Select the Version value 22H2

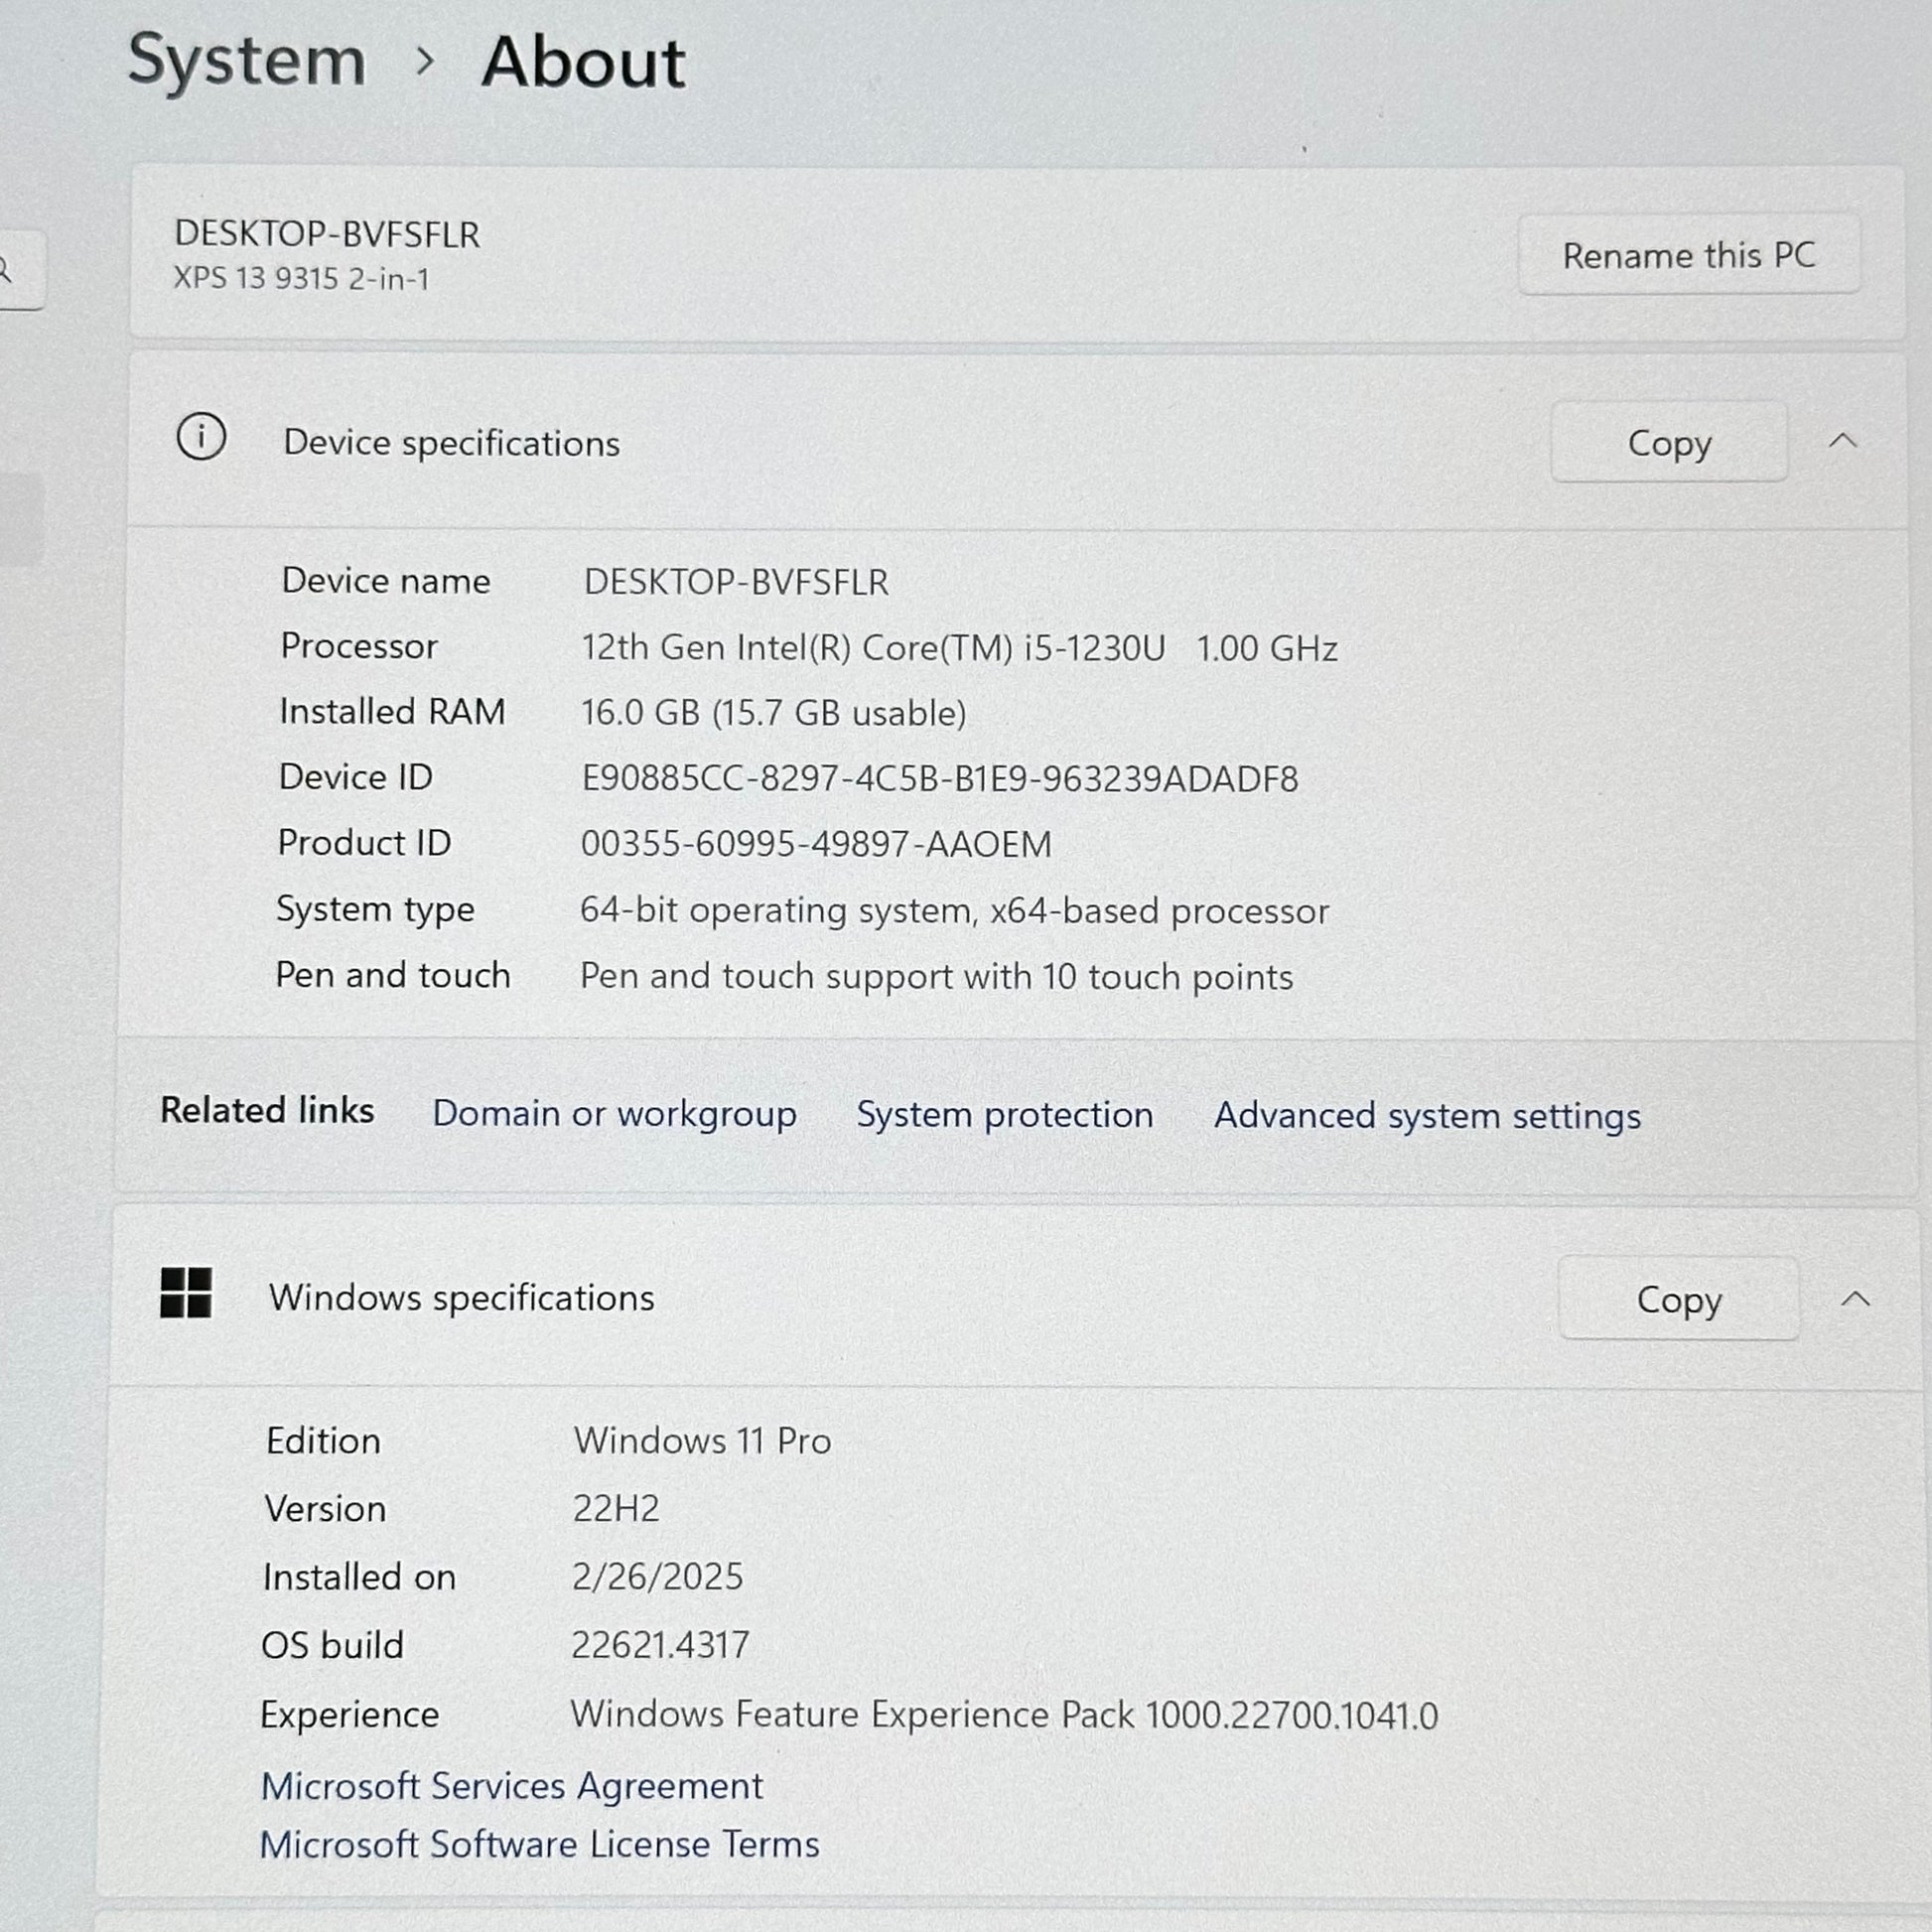(616, 1509)
